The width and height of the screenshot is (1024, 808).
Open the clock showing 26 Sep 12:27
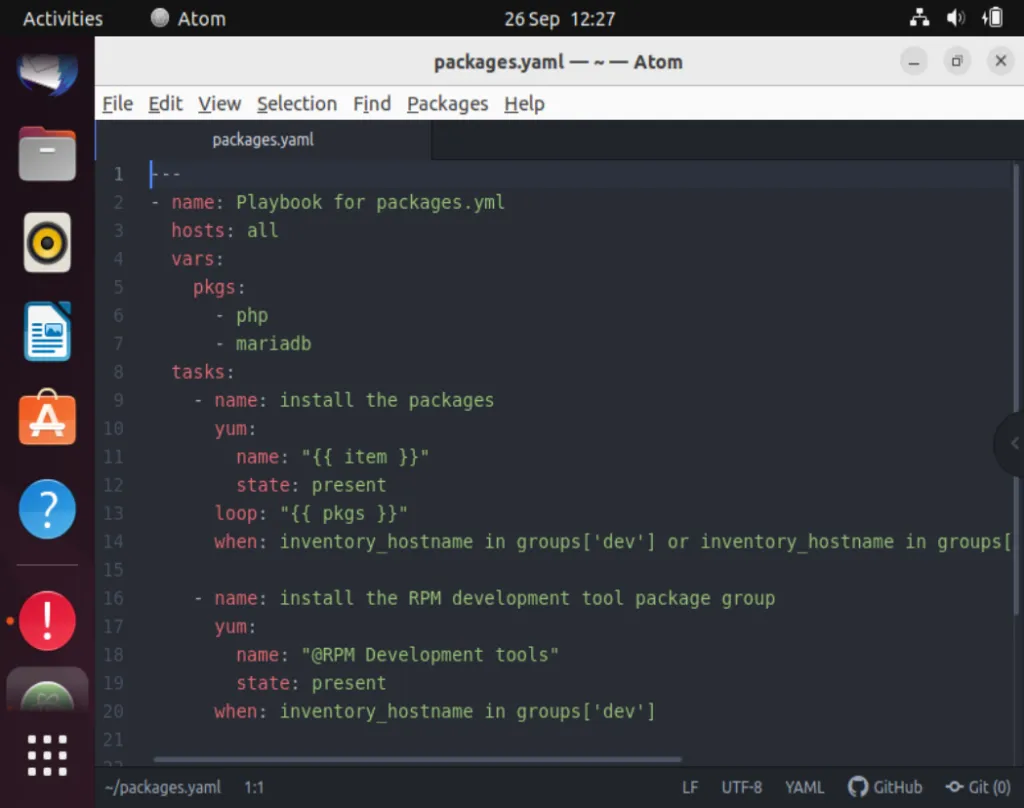559,19
